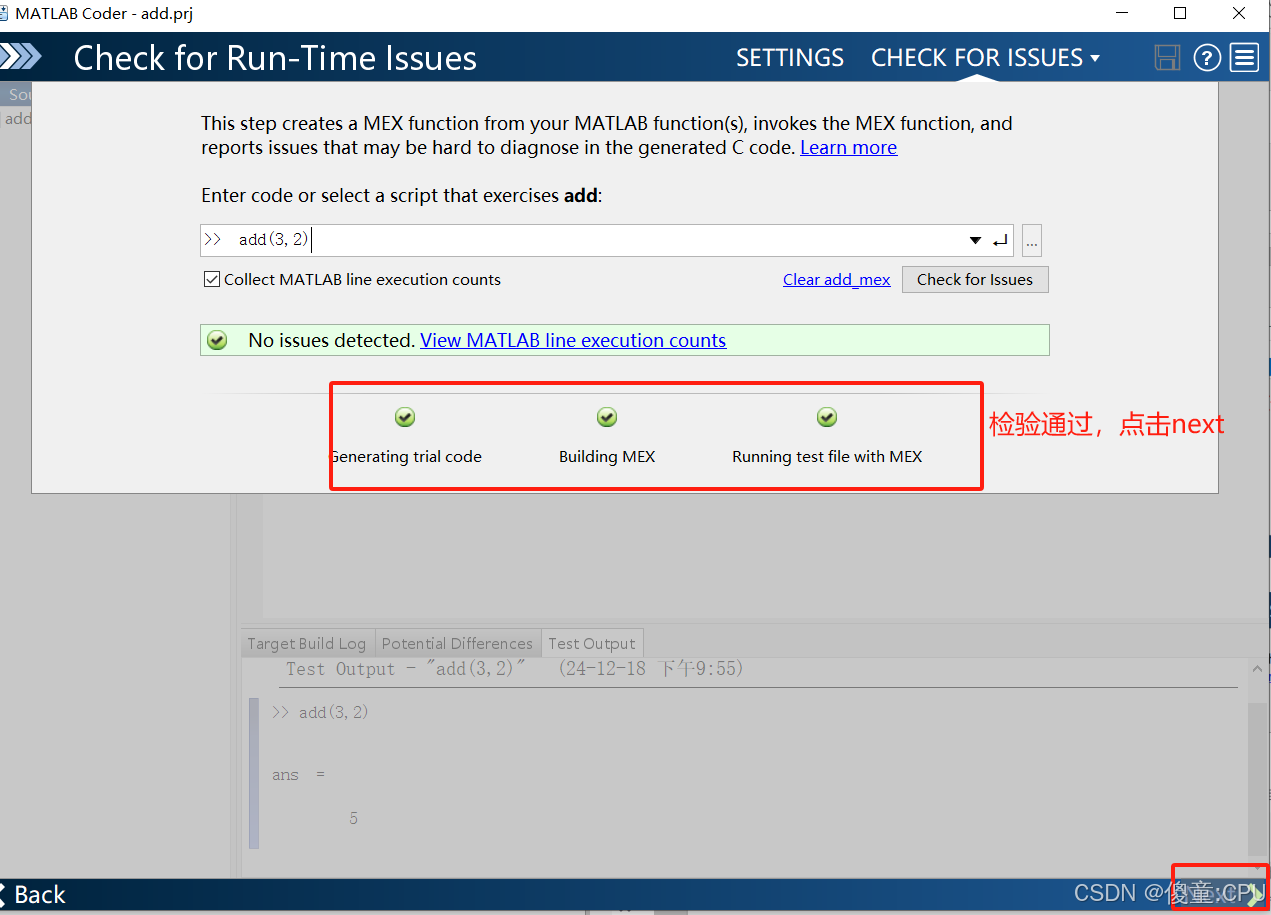Switch to the Target Build Log tab
1271x915 pixels.
click(307, 643)
